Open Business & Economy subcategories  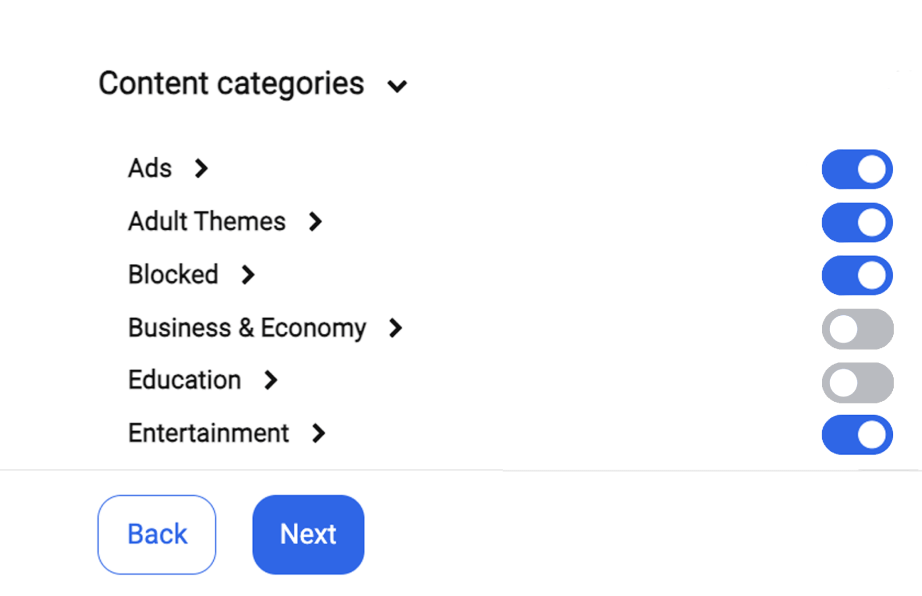(396, 328)
